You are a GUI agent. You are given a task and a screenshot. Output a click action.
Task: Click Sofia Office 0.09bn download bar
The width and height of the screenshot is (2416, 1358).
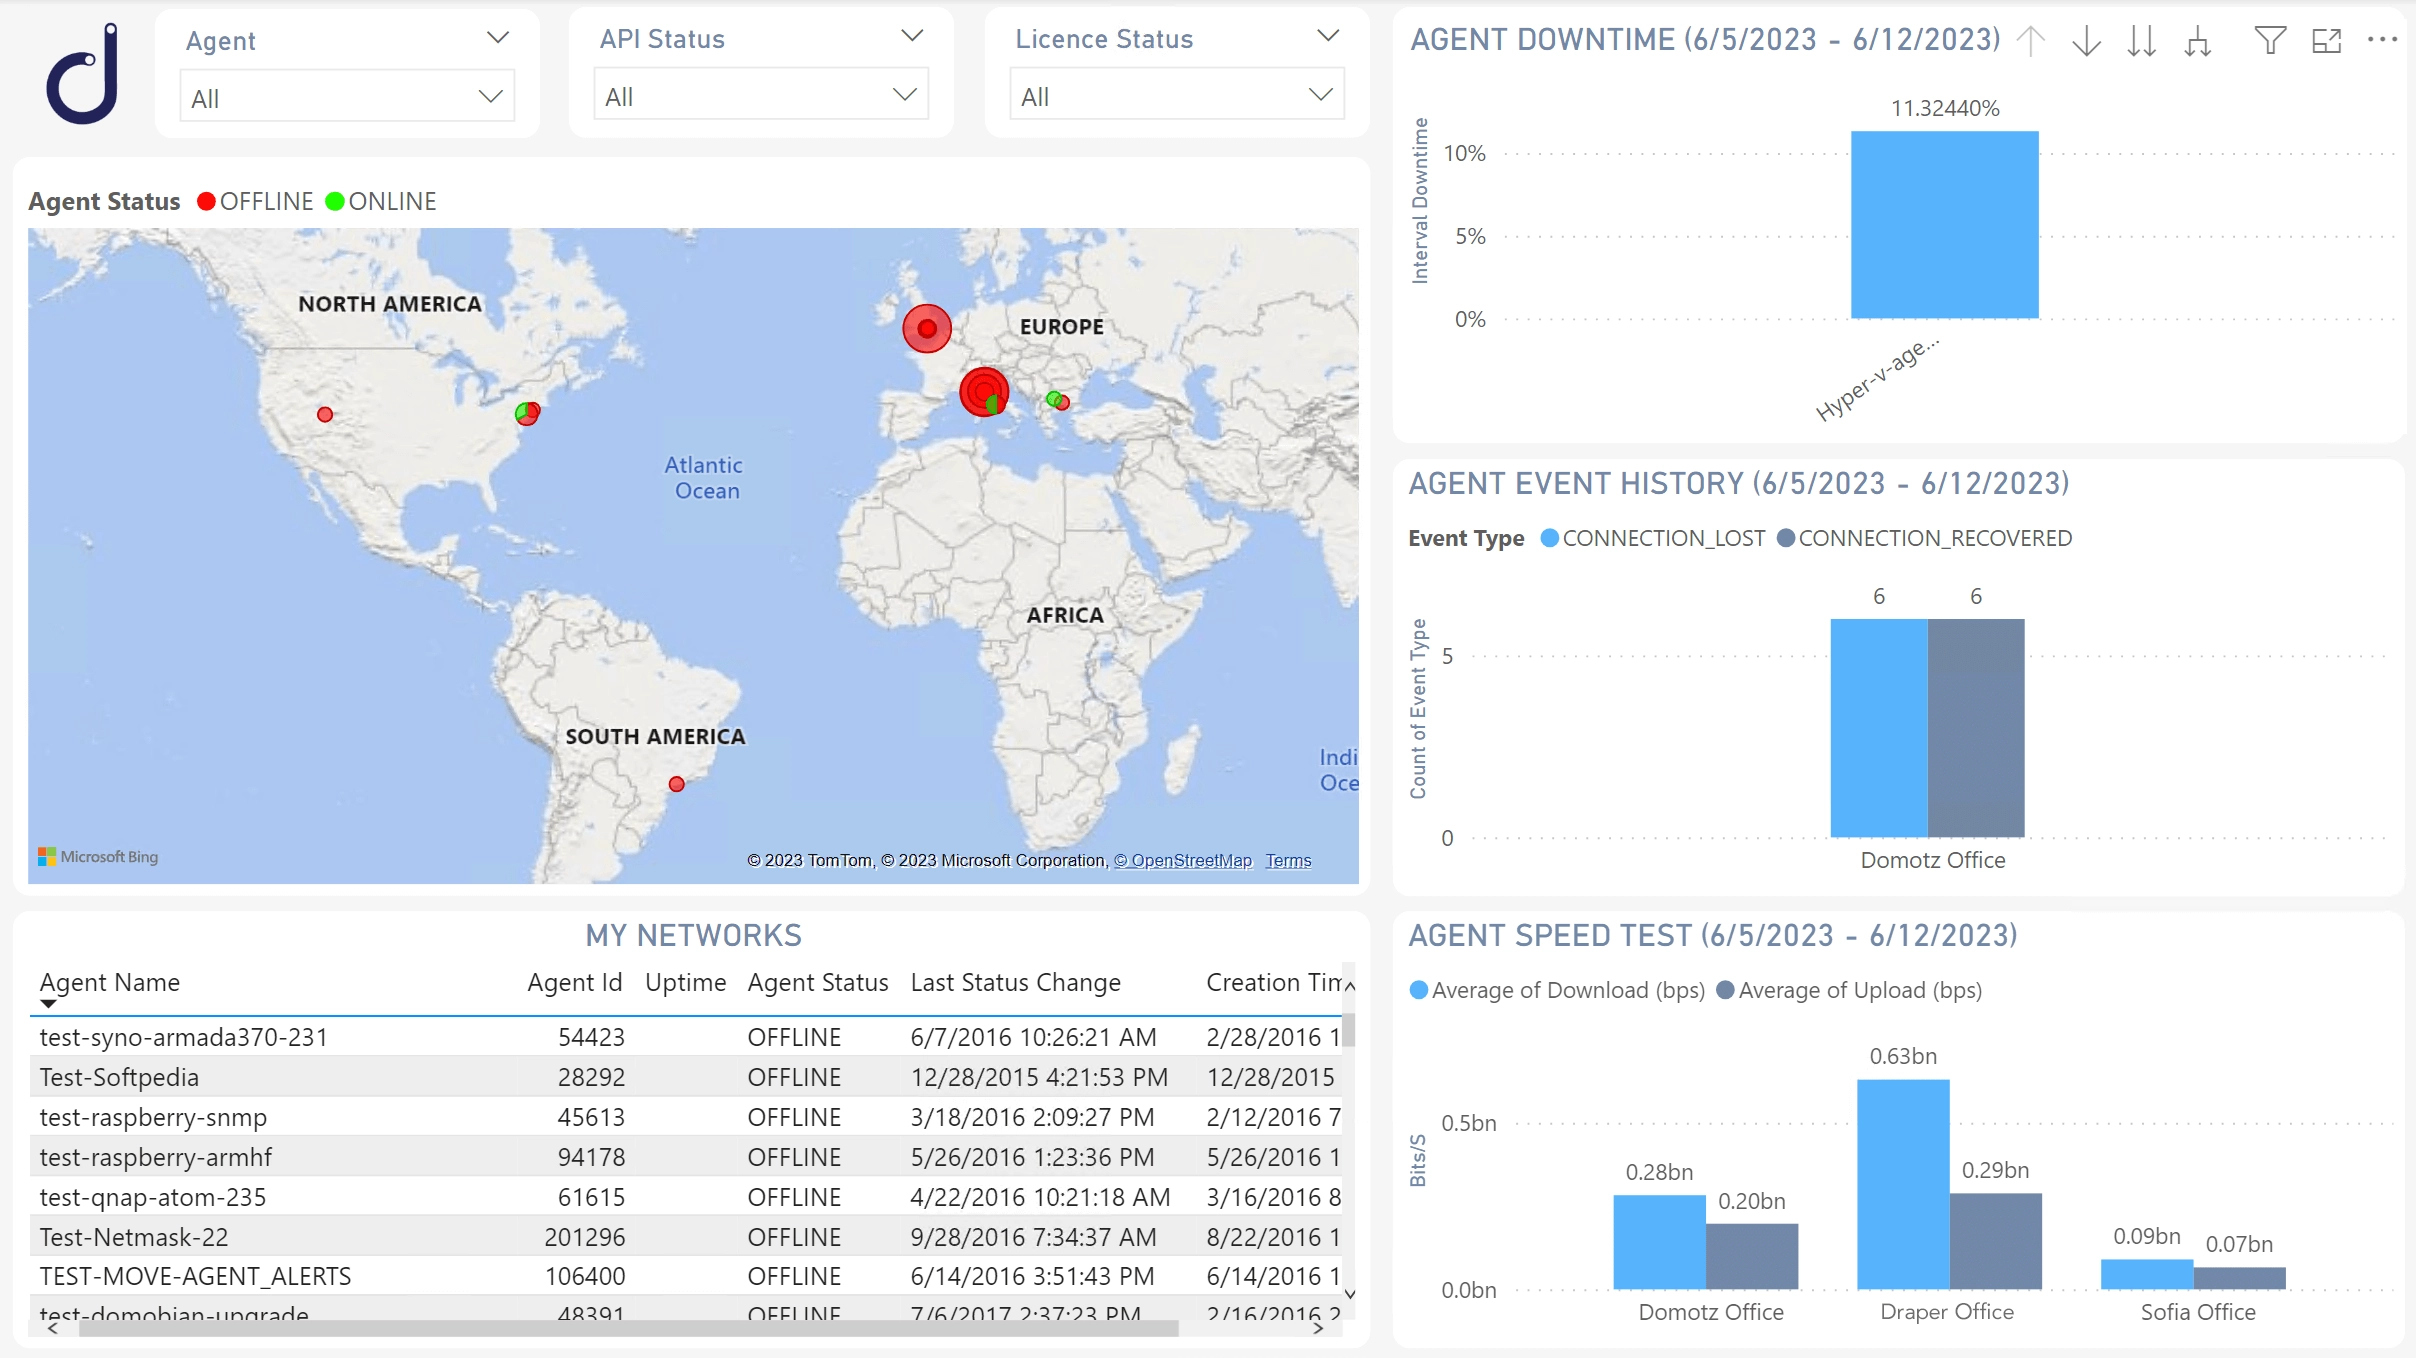pyautogui.click(x=2147, y=1274)
